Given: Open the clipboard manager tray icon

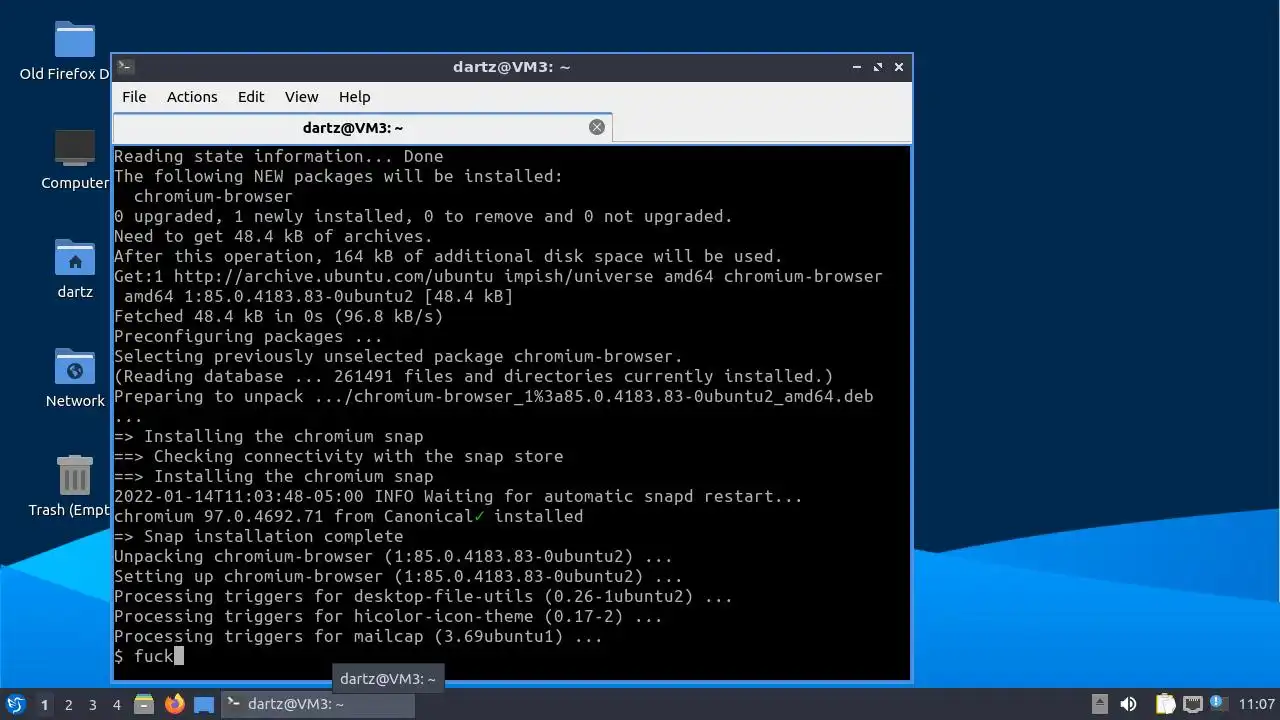Looking at the screenshot, I should pos(1166,704).
